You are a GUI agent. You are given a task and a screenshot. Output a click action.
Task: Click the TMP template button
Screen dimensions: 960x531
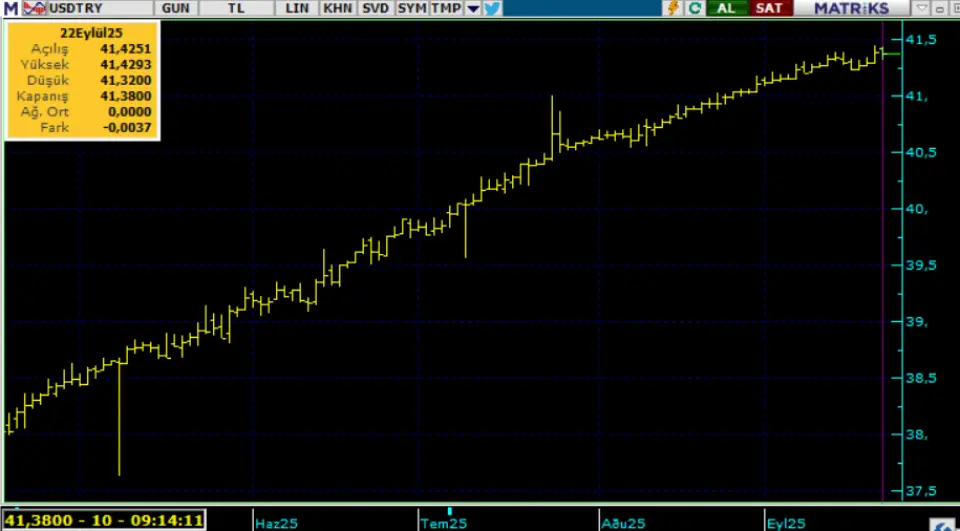pyautogui.click(x=446, y=9)
